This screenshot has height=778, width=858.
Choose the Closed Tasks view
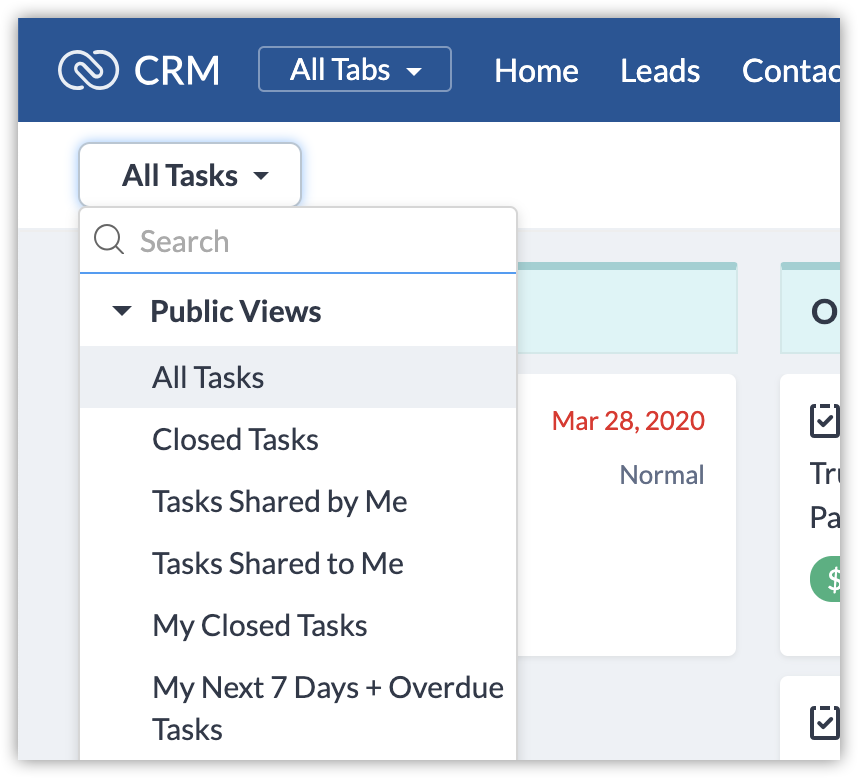[x=235, y=439]
